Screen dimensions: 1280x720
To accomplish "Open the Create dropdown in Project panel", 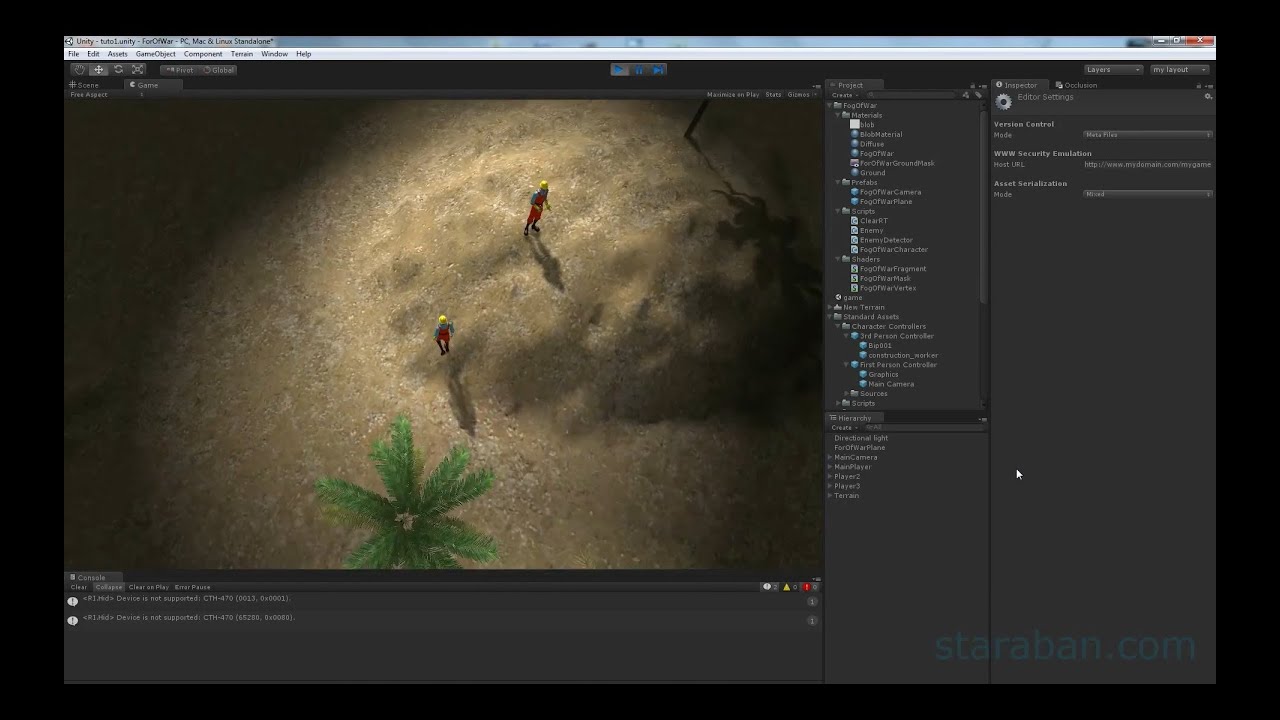I will [x=843, y=95].
